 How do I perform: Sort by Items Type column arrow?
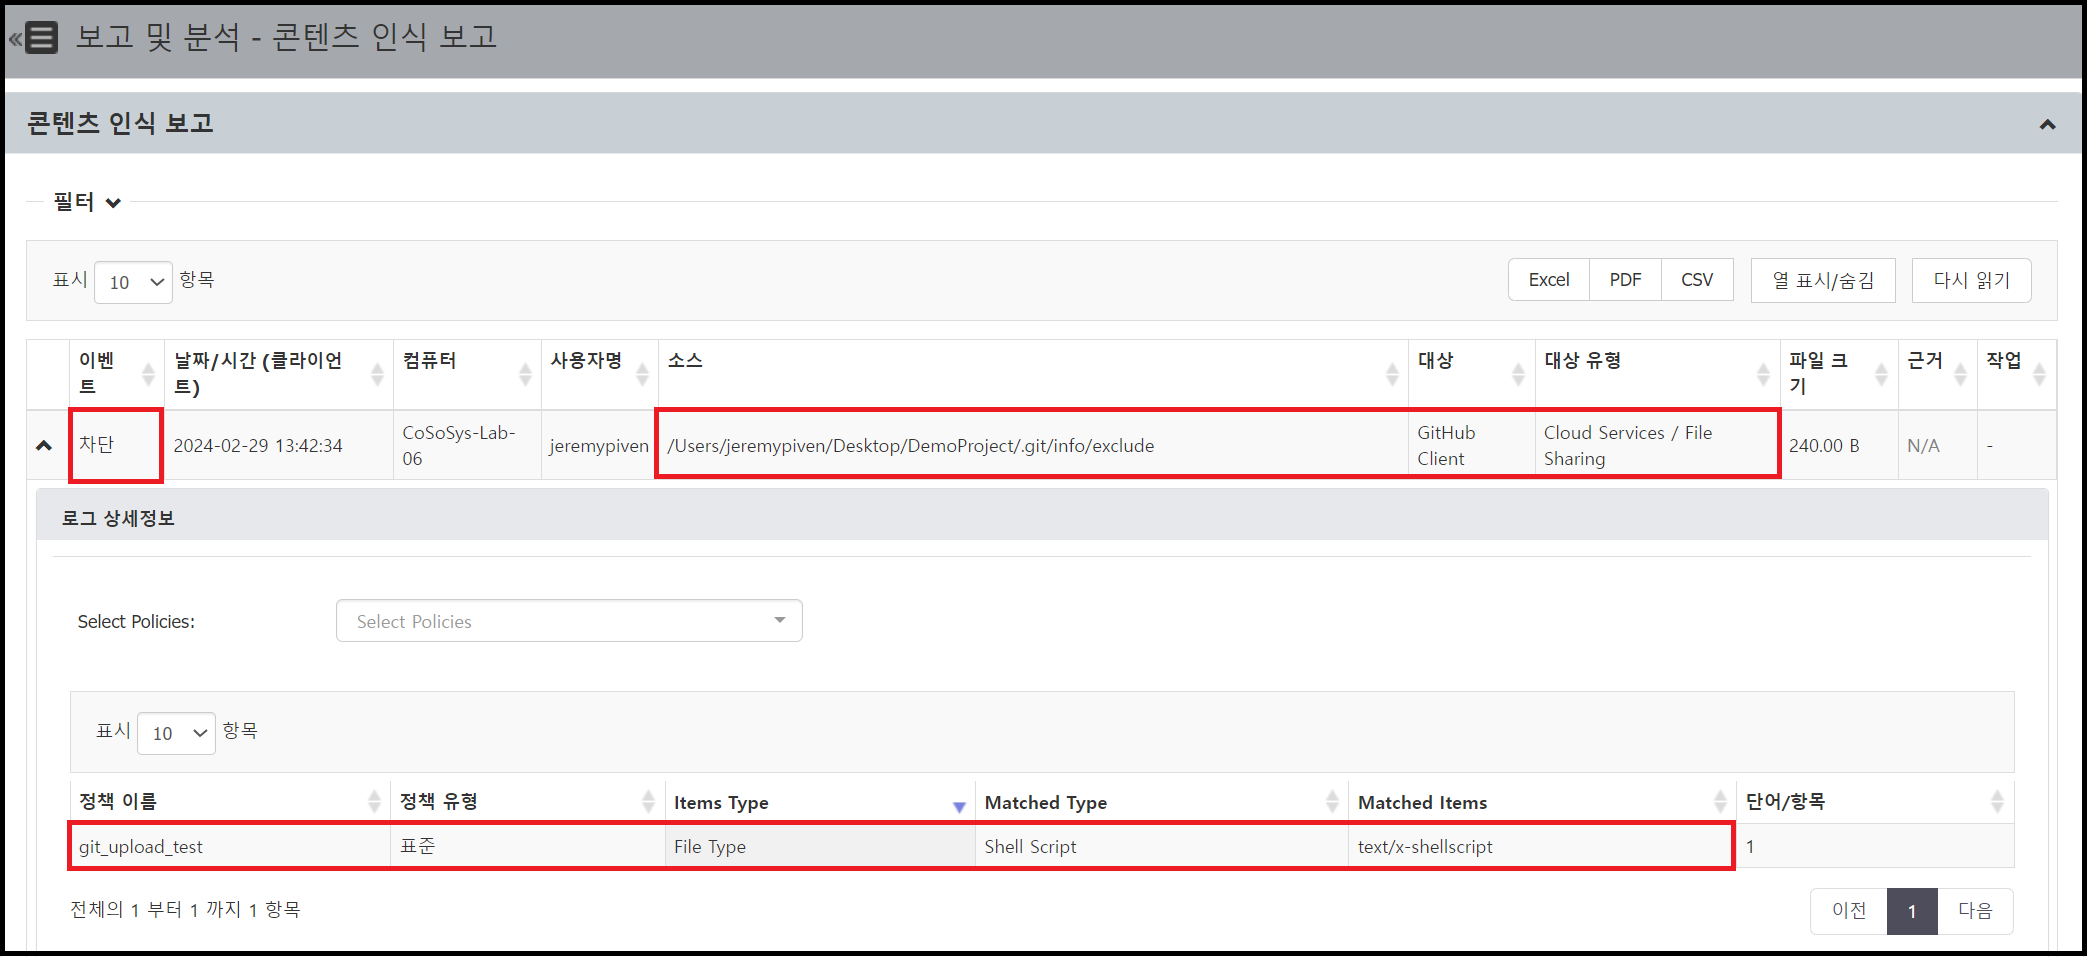pyautogui.click(x=959, y=805)
